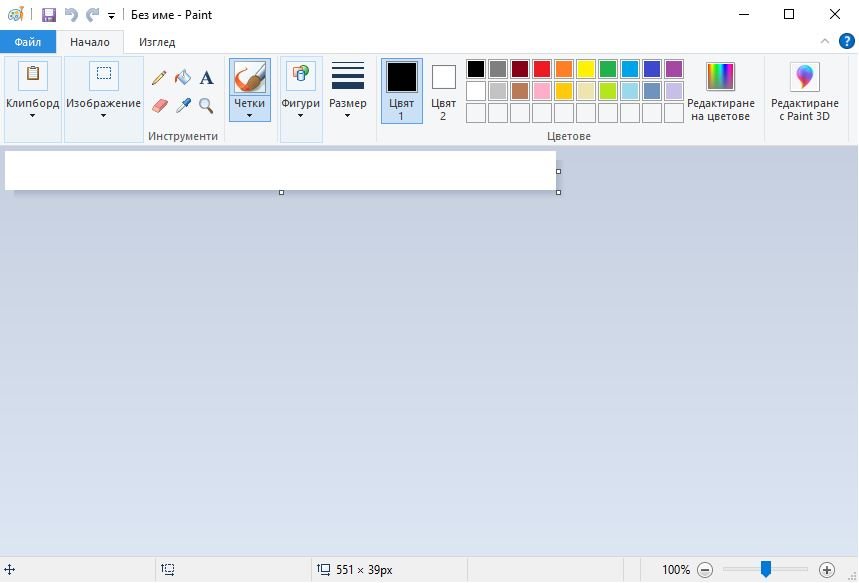
Task: Select the Text tool letter A
Action: click(207, 77)
